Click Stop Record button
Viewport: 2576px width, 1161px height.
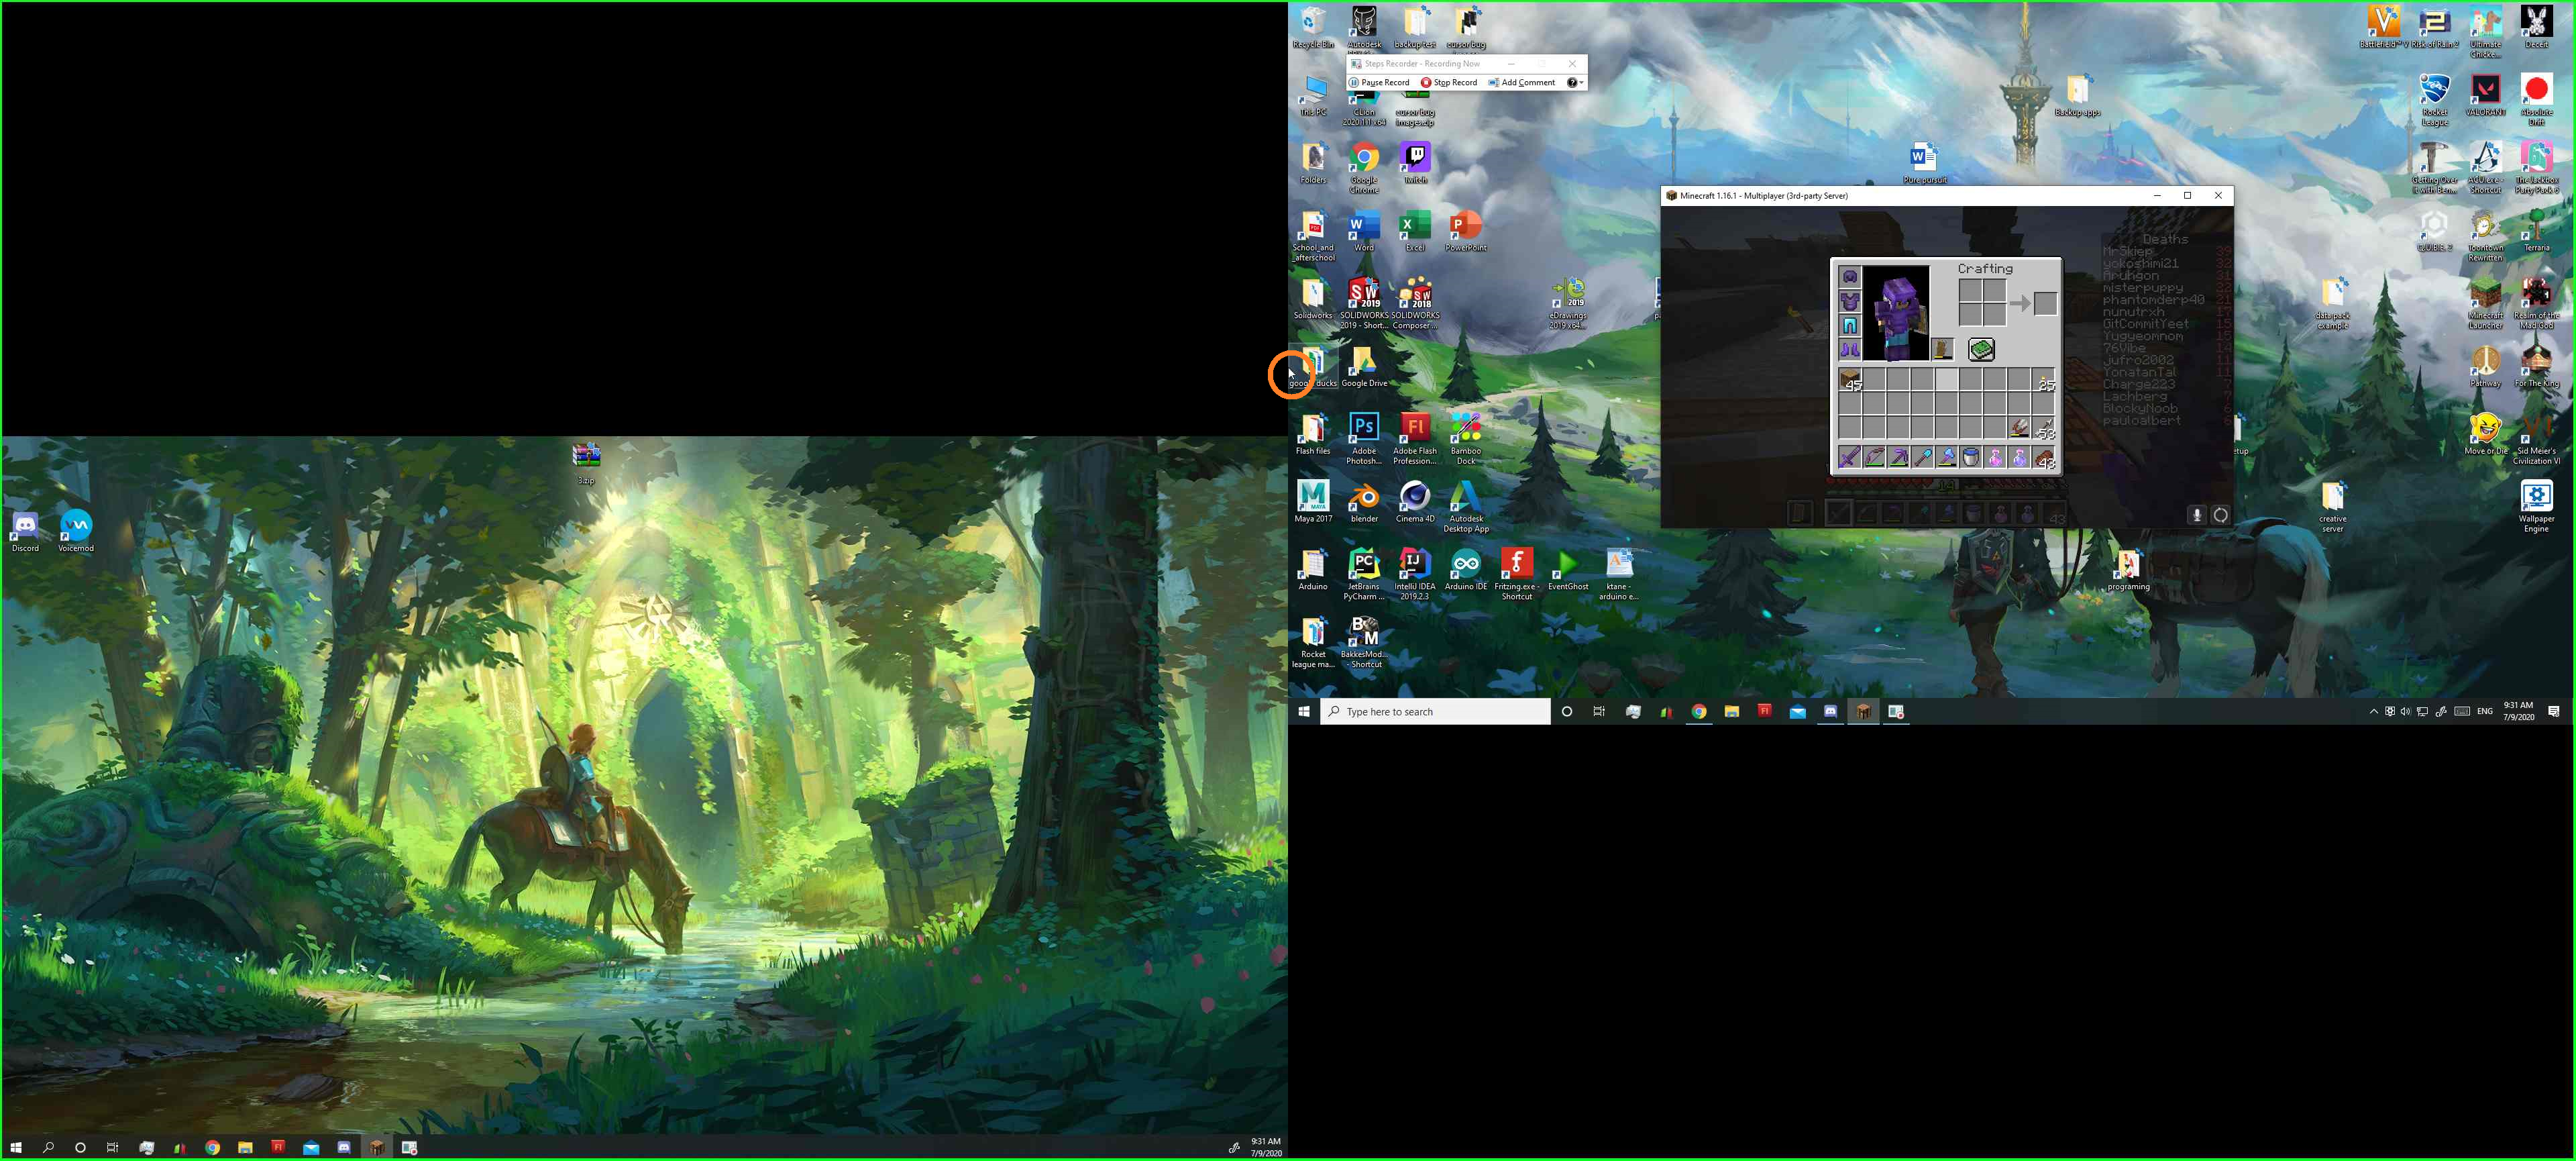(1449, 83)
